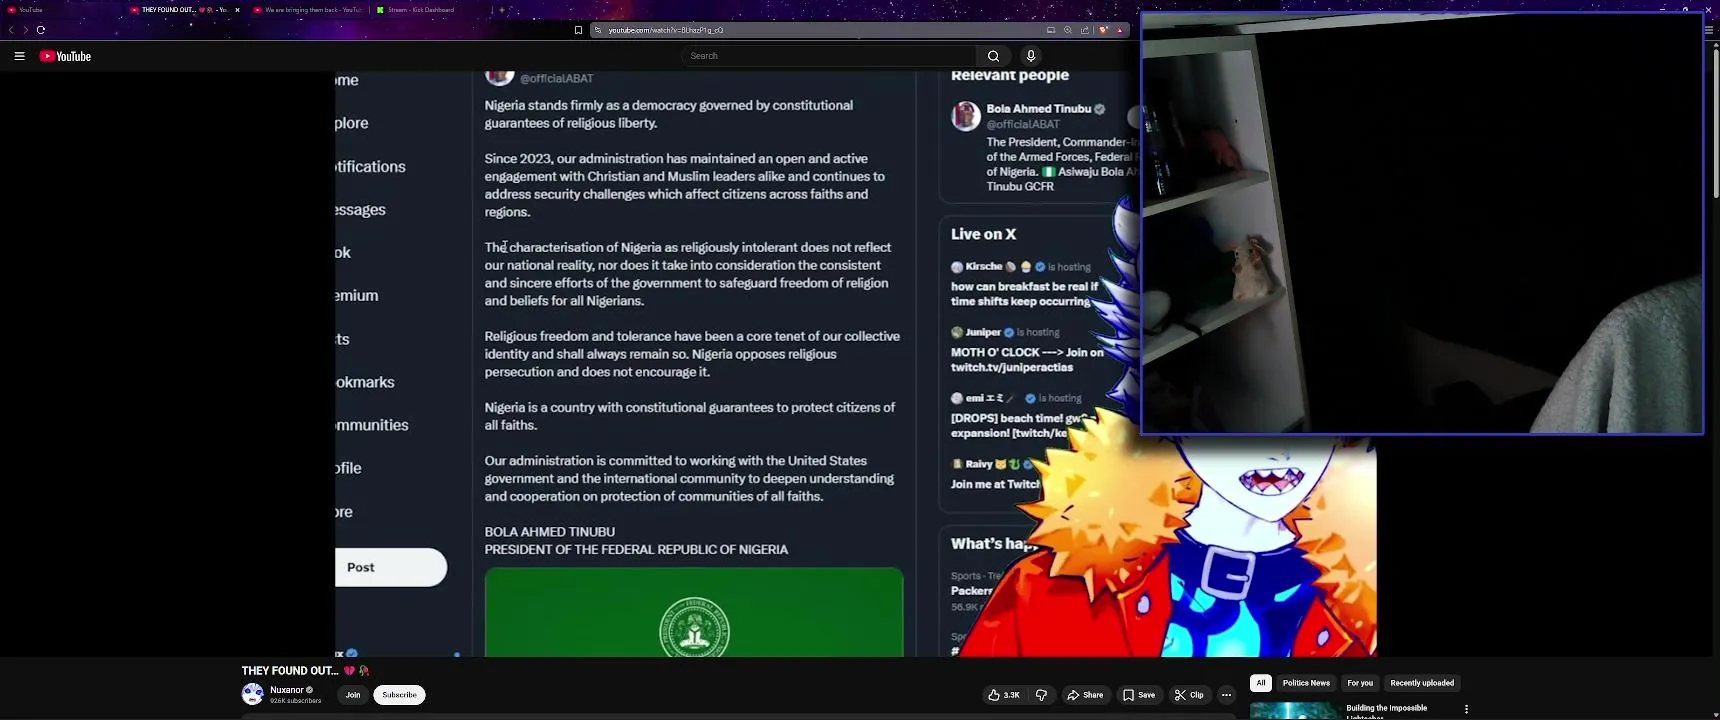Open Nuxanor channel avatar

253,694
